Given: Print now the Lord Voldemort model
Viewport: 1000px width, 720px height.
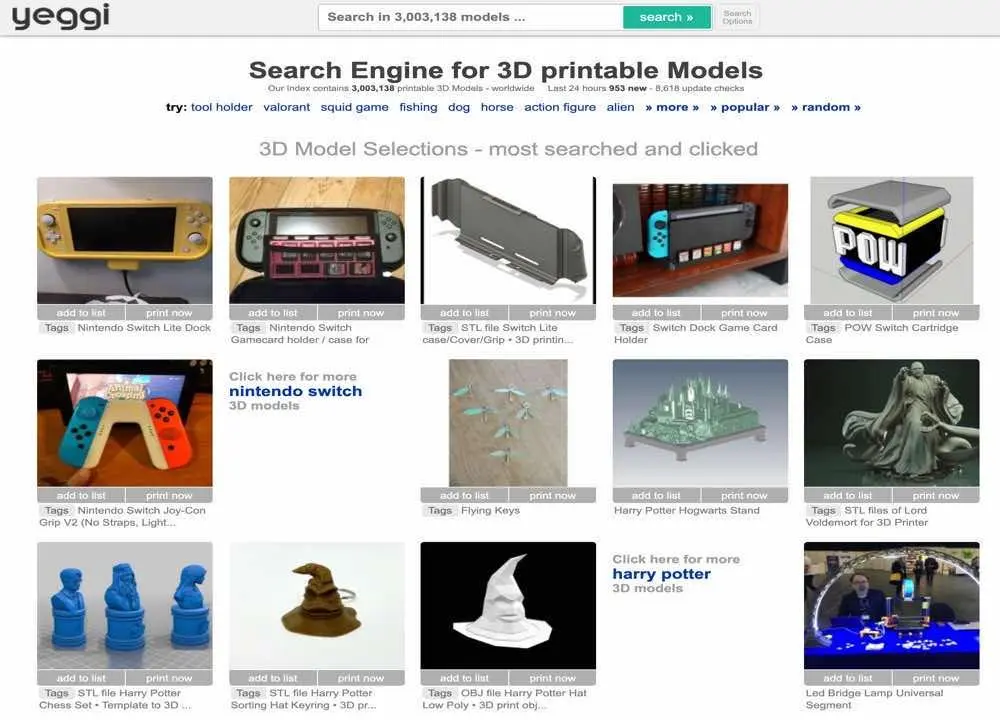Looking at the screenshot, I should click(936, 496).
